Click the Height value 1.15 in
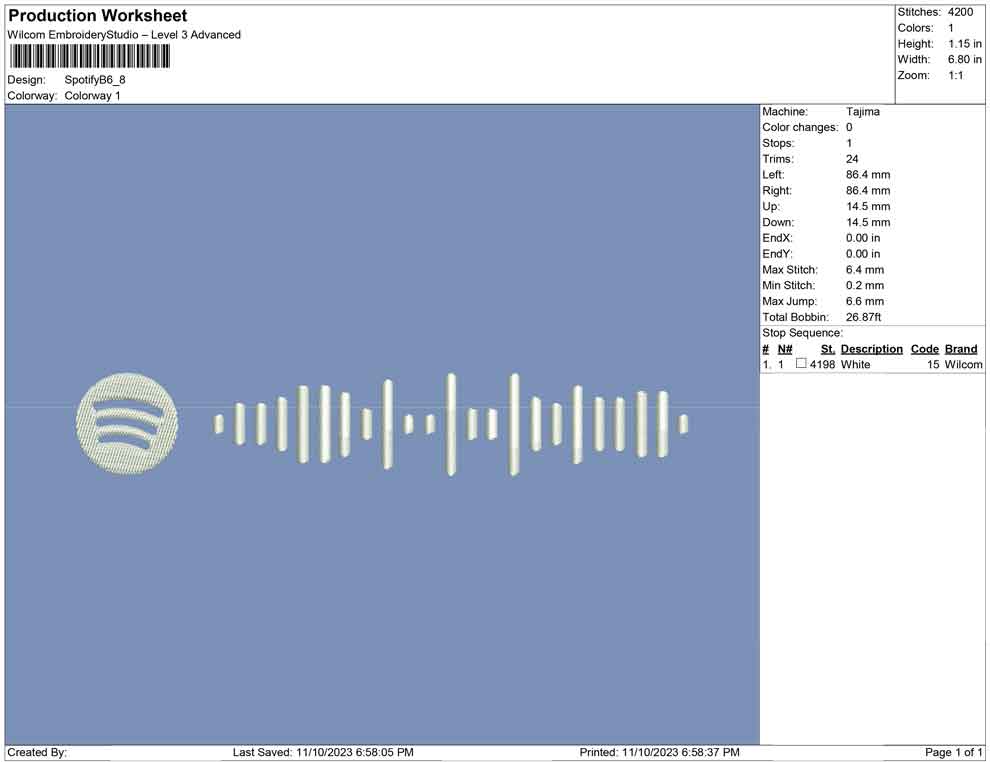Viewport: 990px width, 762px height. click(965, 44)
